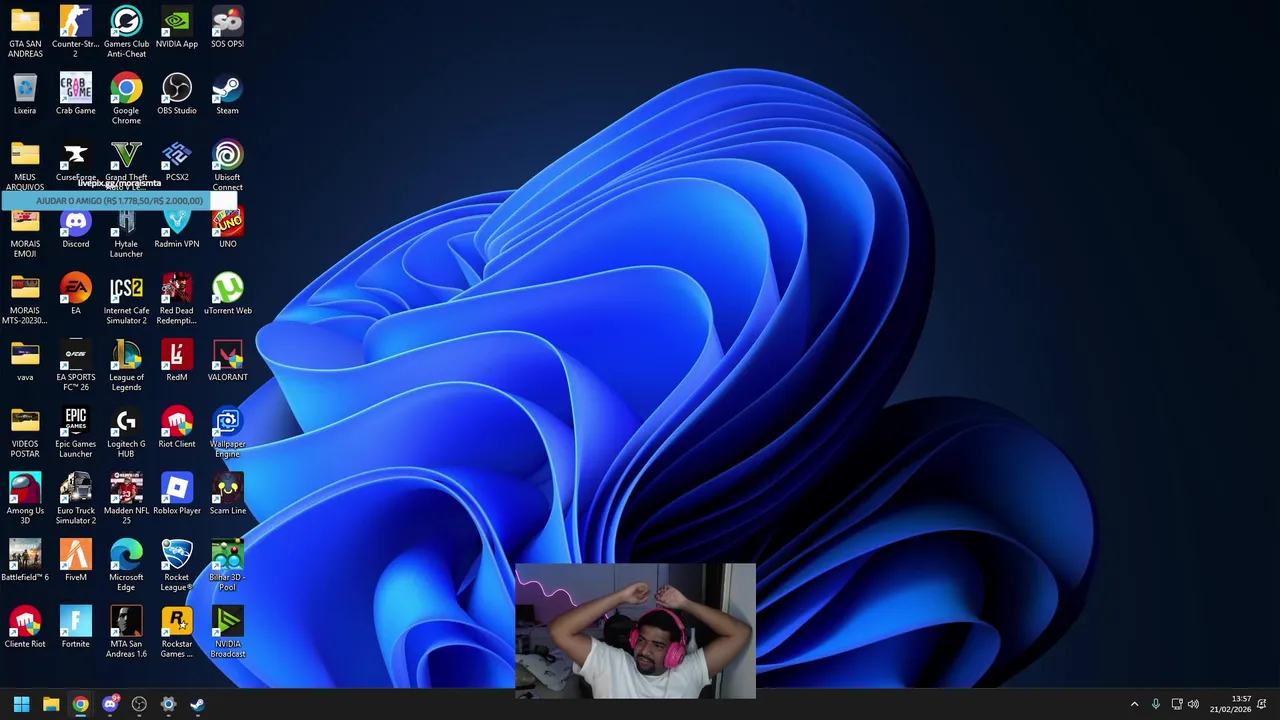
Task: Open the OBS Studio desktop shortcut
Action: [177, 94]
